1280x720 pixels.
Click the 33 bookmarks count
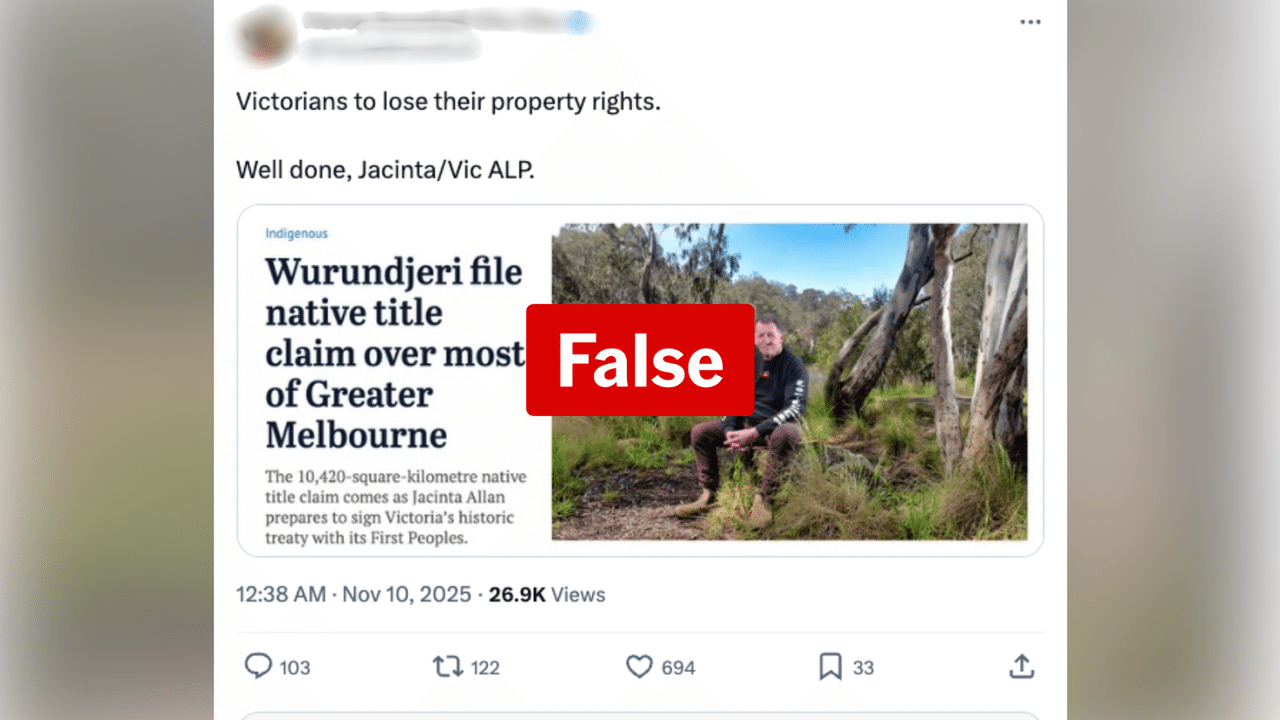coord(863,667)
